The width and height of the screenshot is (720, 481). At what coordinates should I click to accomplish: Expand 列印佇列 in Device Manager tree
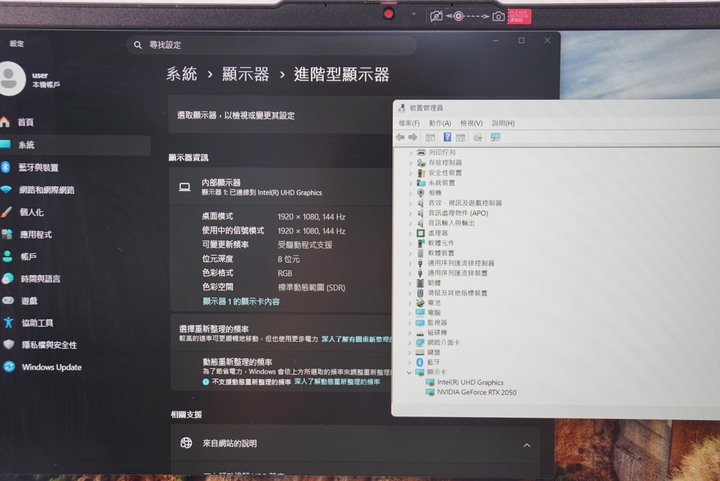click(x=411, y=152)
